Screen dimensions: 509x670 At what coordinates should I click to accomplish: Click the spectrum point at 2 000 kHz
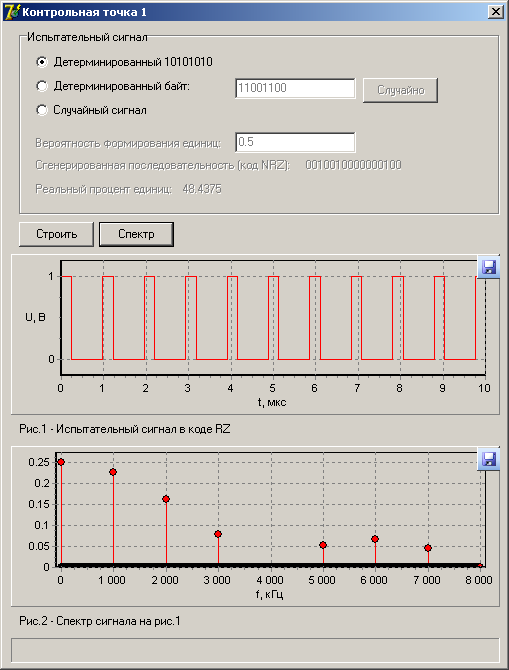(166, 499)
